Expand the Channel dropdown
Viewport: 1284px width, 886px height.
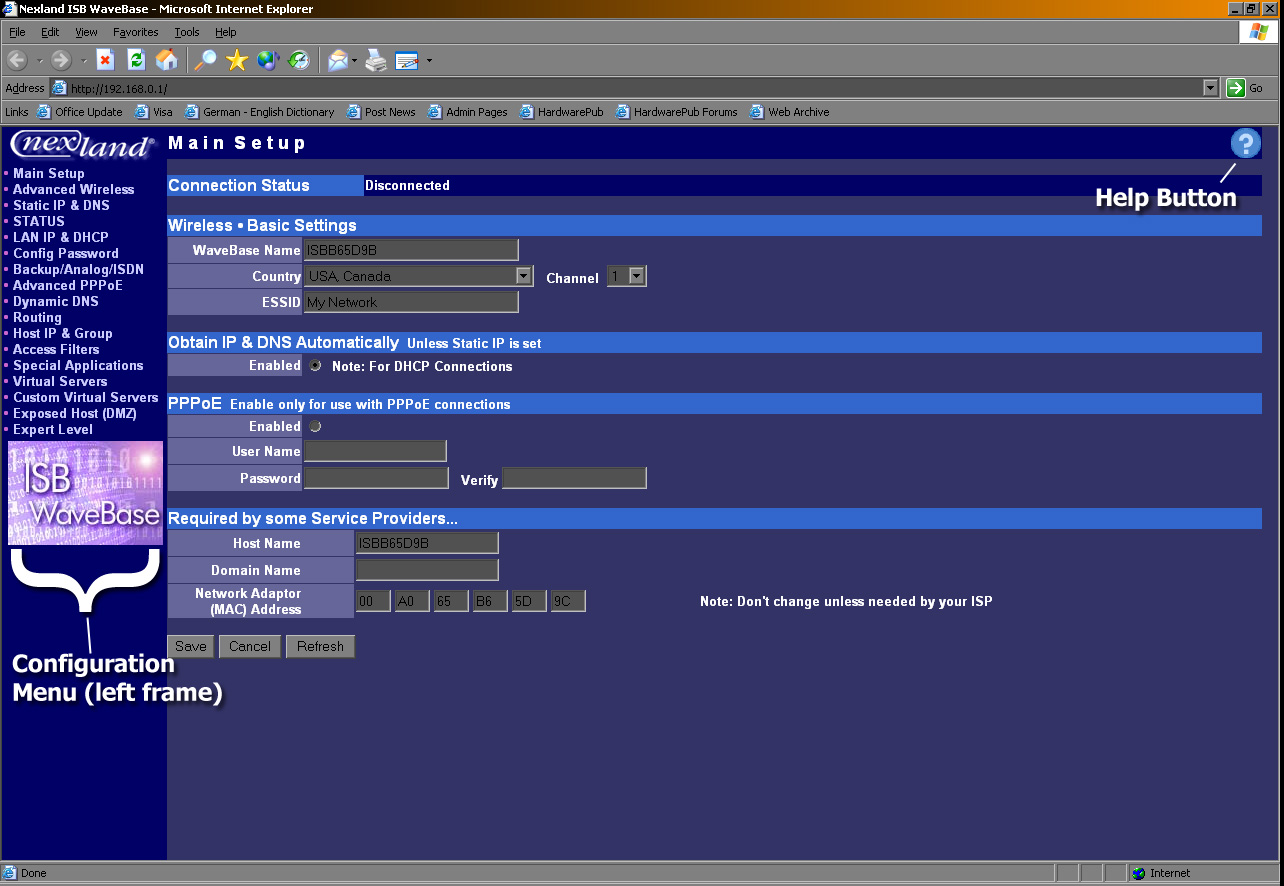[636, 276]
